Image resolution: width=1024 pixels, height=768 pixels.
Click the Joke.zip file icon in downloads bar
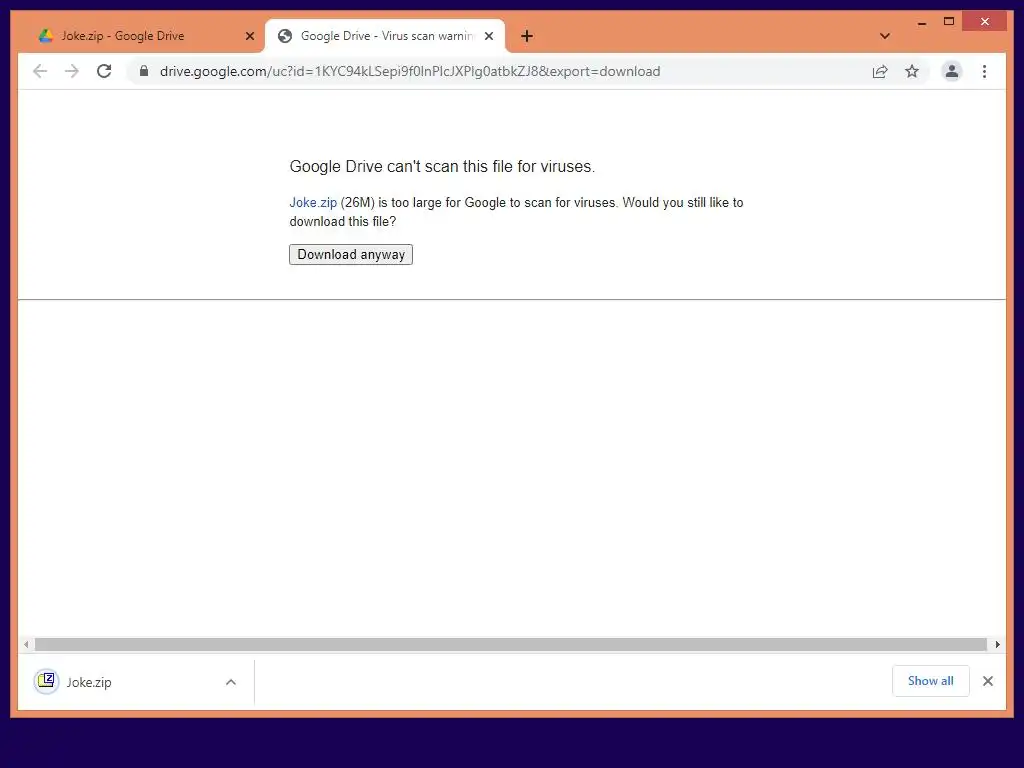coord(46,682)
